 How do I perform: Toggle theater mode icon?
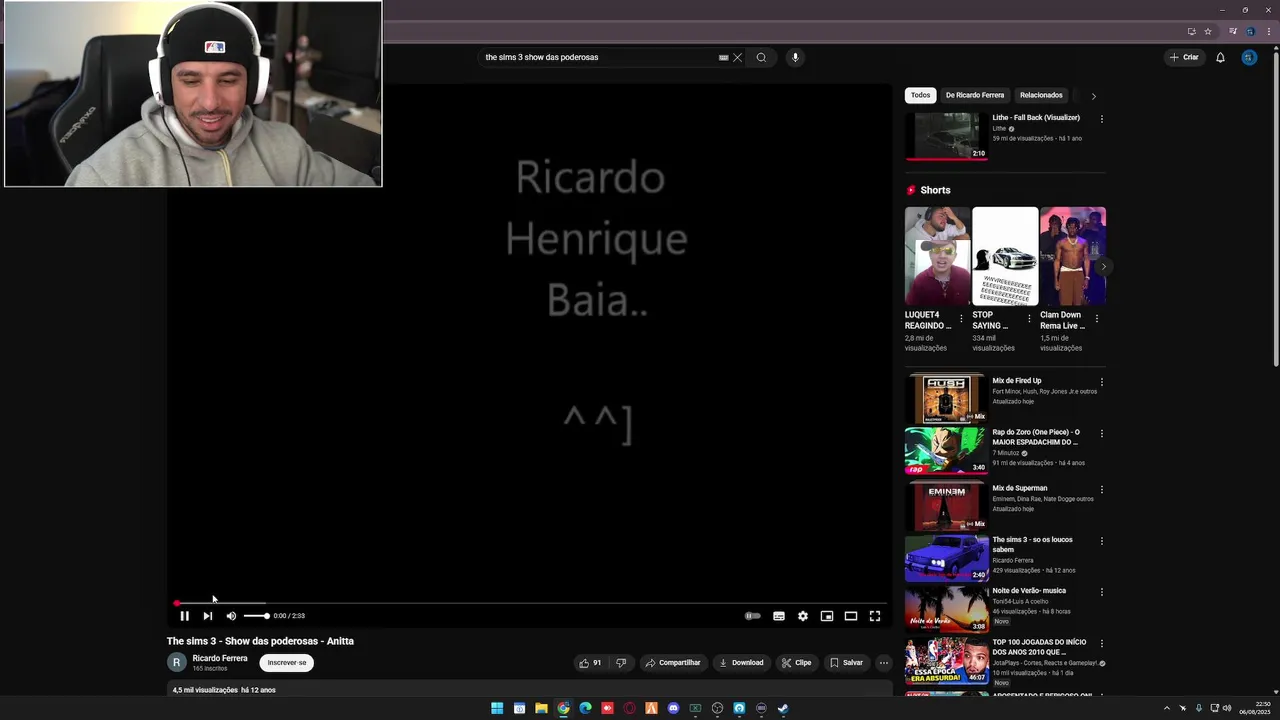click(x=851, y=616)
